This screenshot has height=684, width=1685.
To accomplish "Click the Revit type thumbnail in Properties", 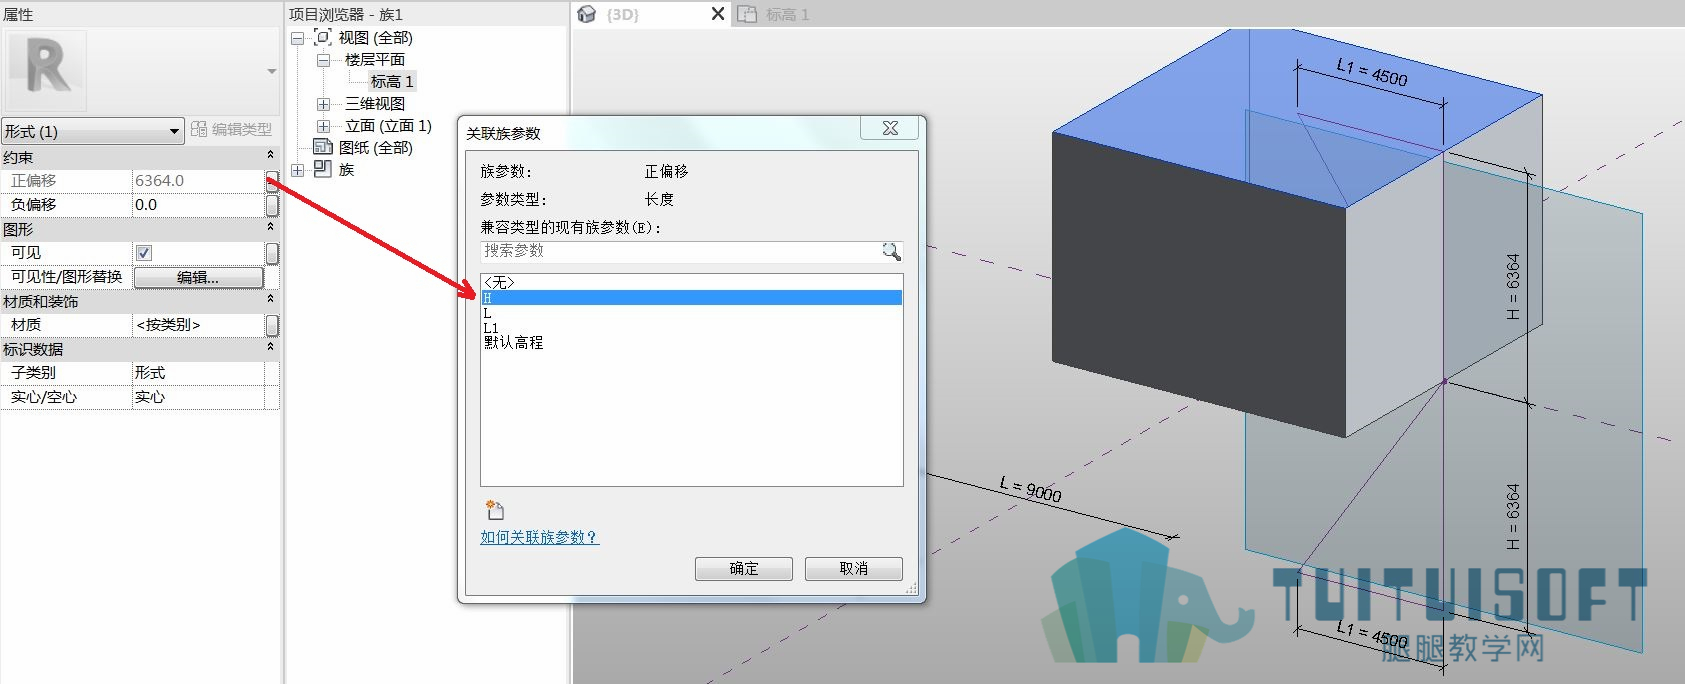I will [x=46, y=70].
